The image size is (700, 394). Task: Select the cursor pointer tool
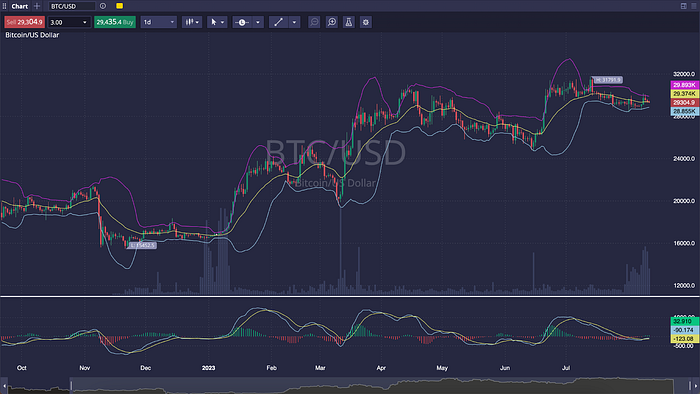click(213, 22)
